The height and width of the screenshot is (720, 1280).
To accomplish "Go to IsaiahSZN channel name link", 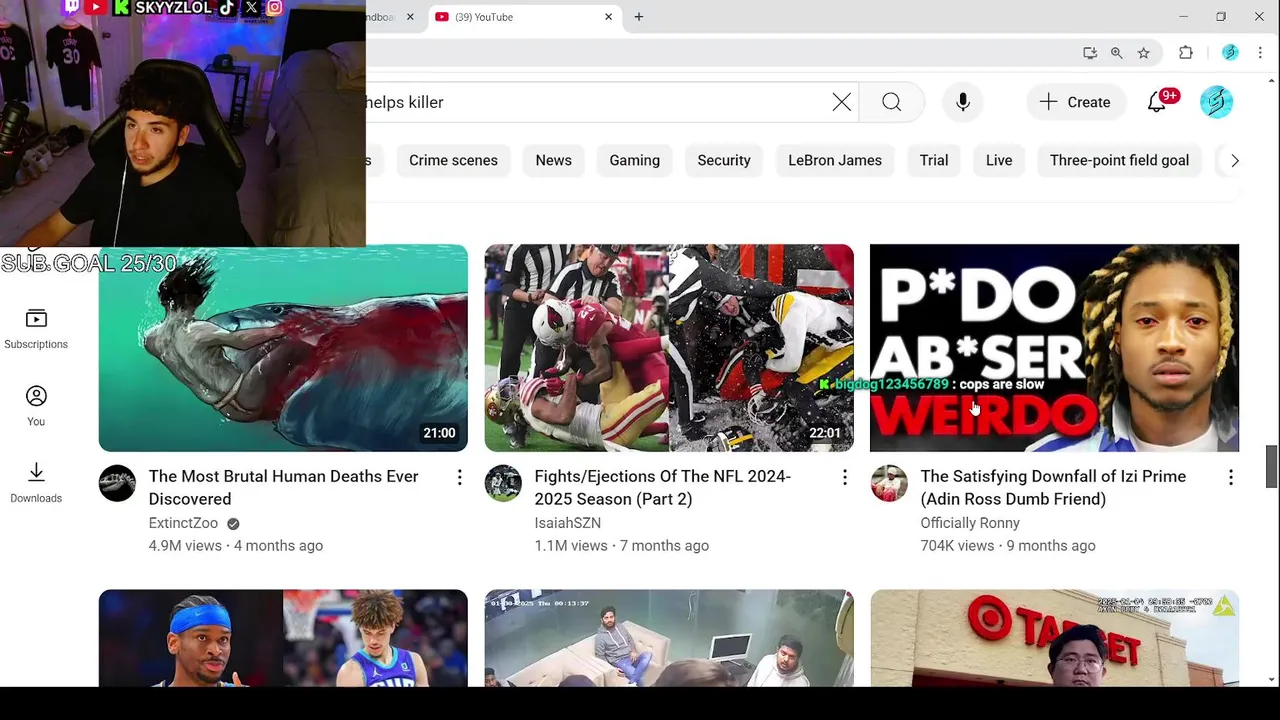I will click(567, 523).
